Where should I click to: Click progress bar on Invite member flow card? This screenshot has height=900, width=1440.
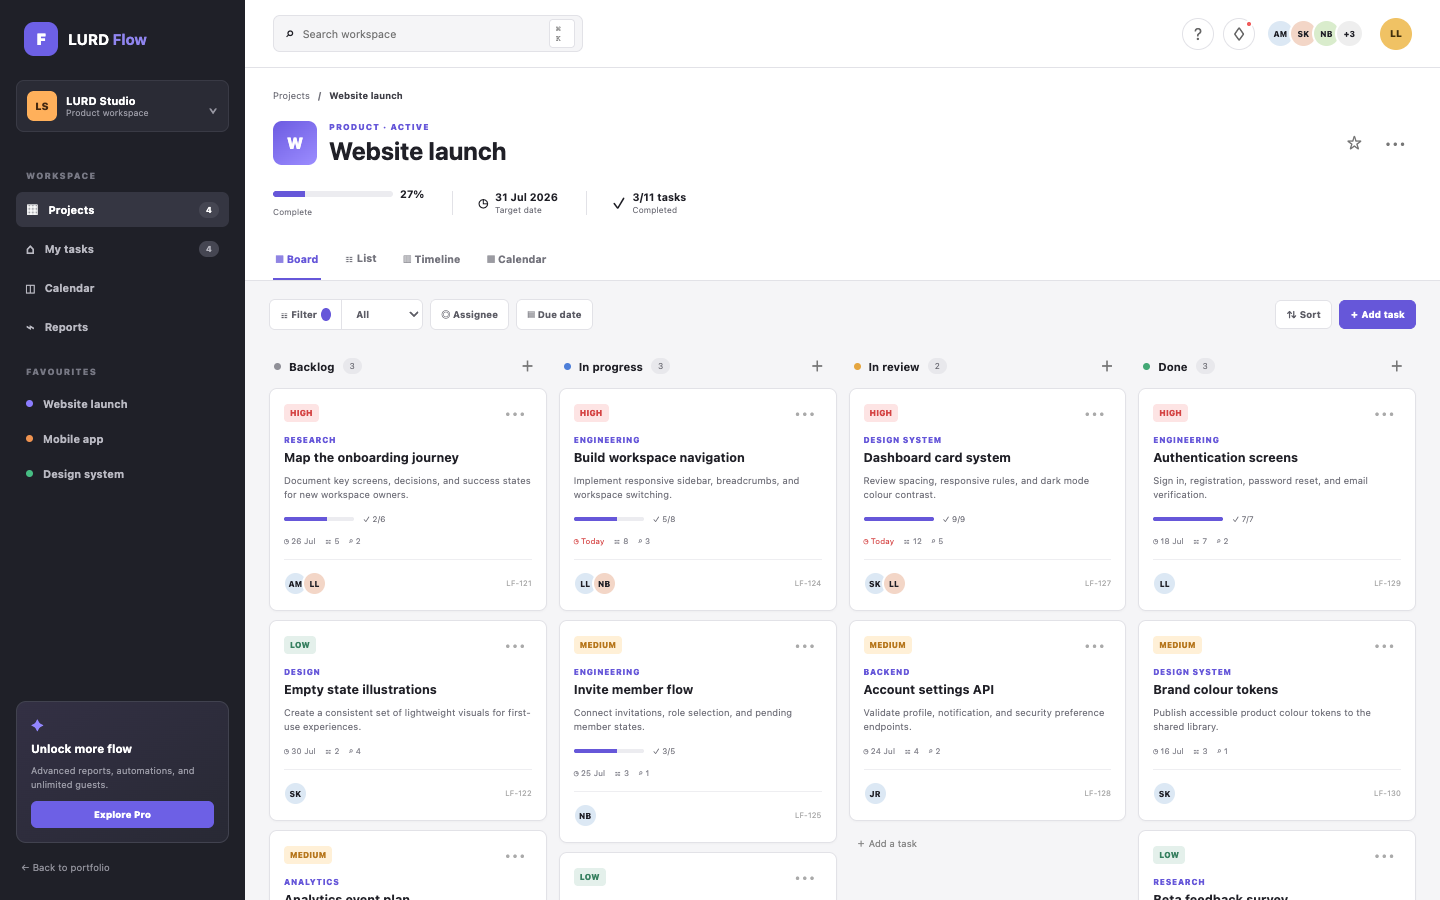pyautogui.click(x=609, y=751)
